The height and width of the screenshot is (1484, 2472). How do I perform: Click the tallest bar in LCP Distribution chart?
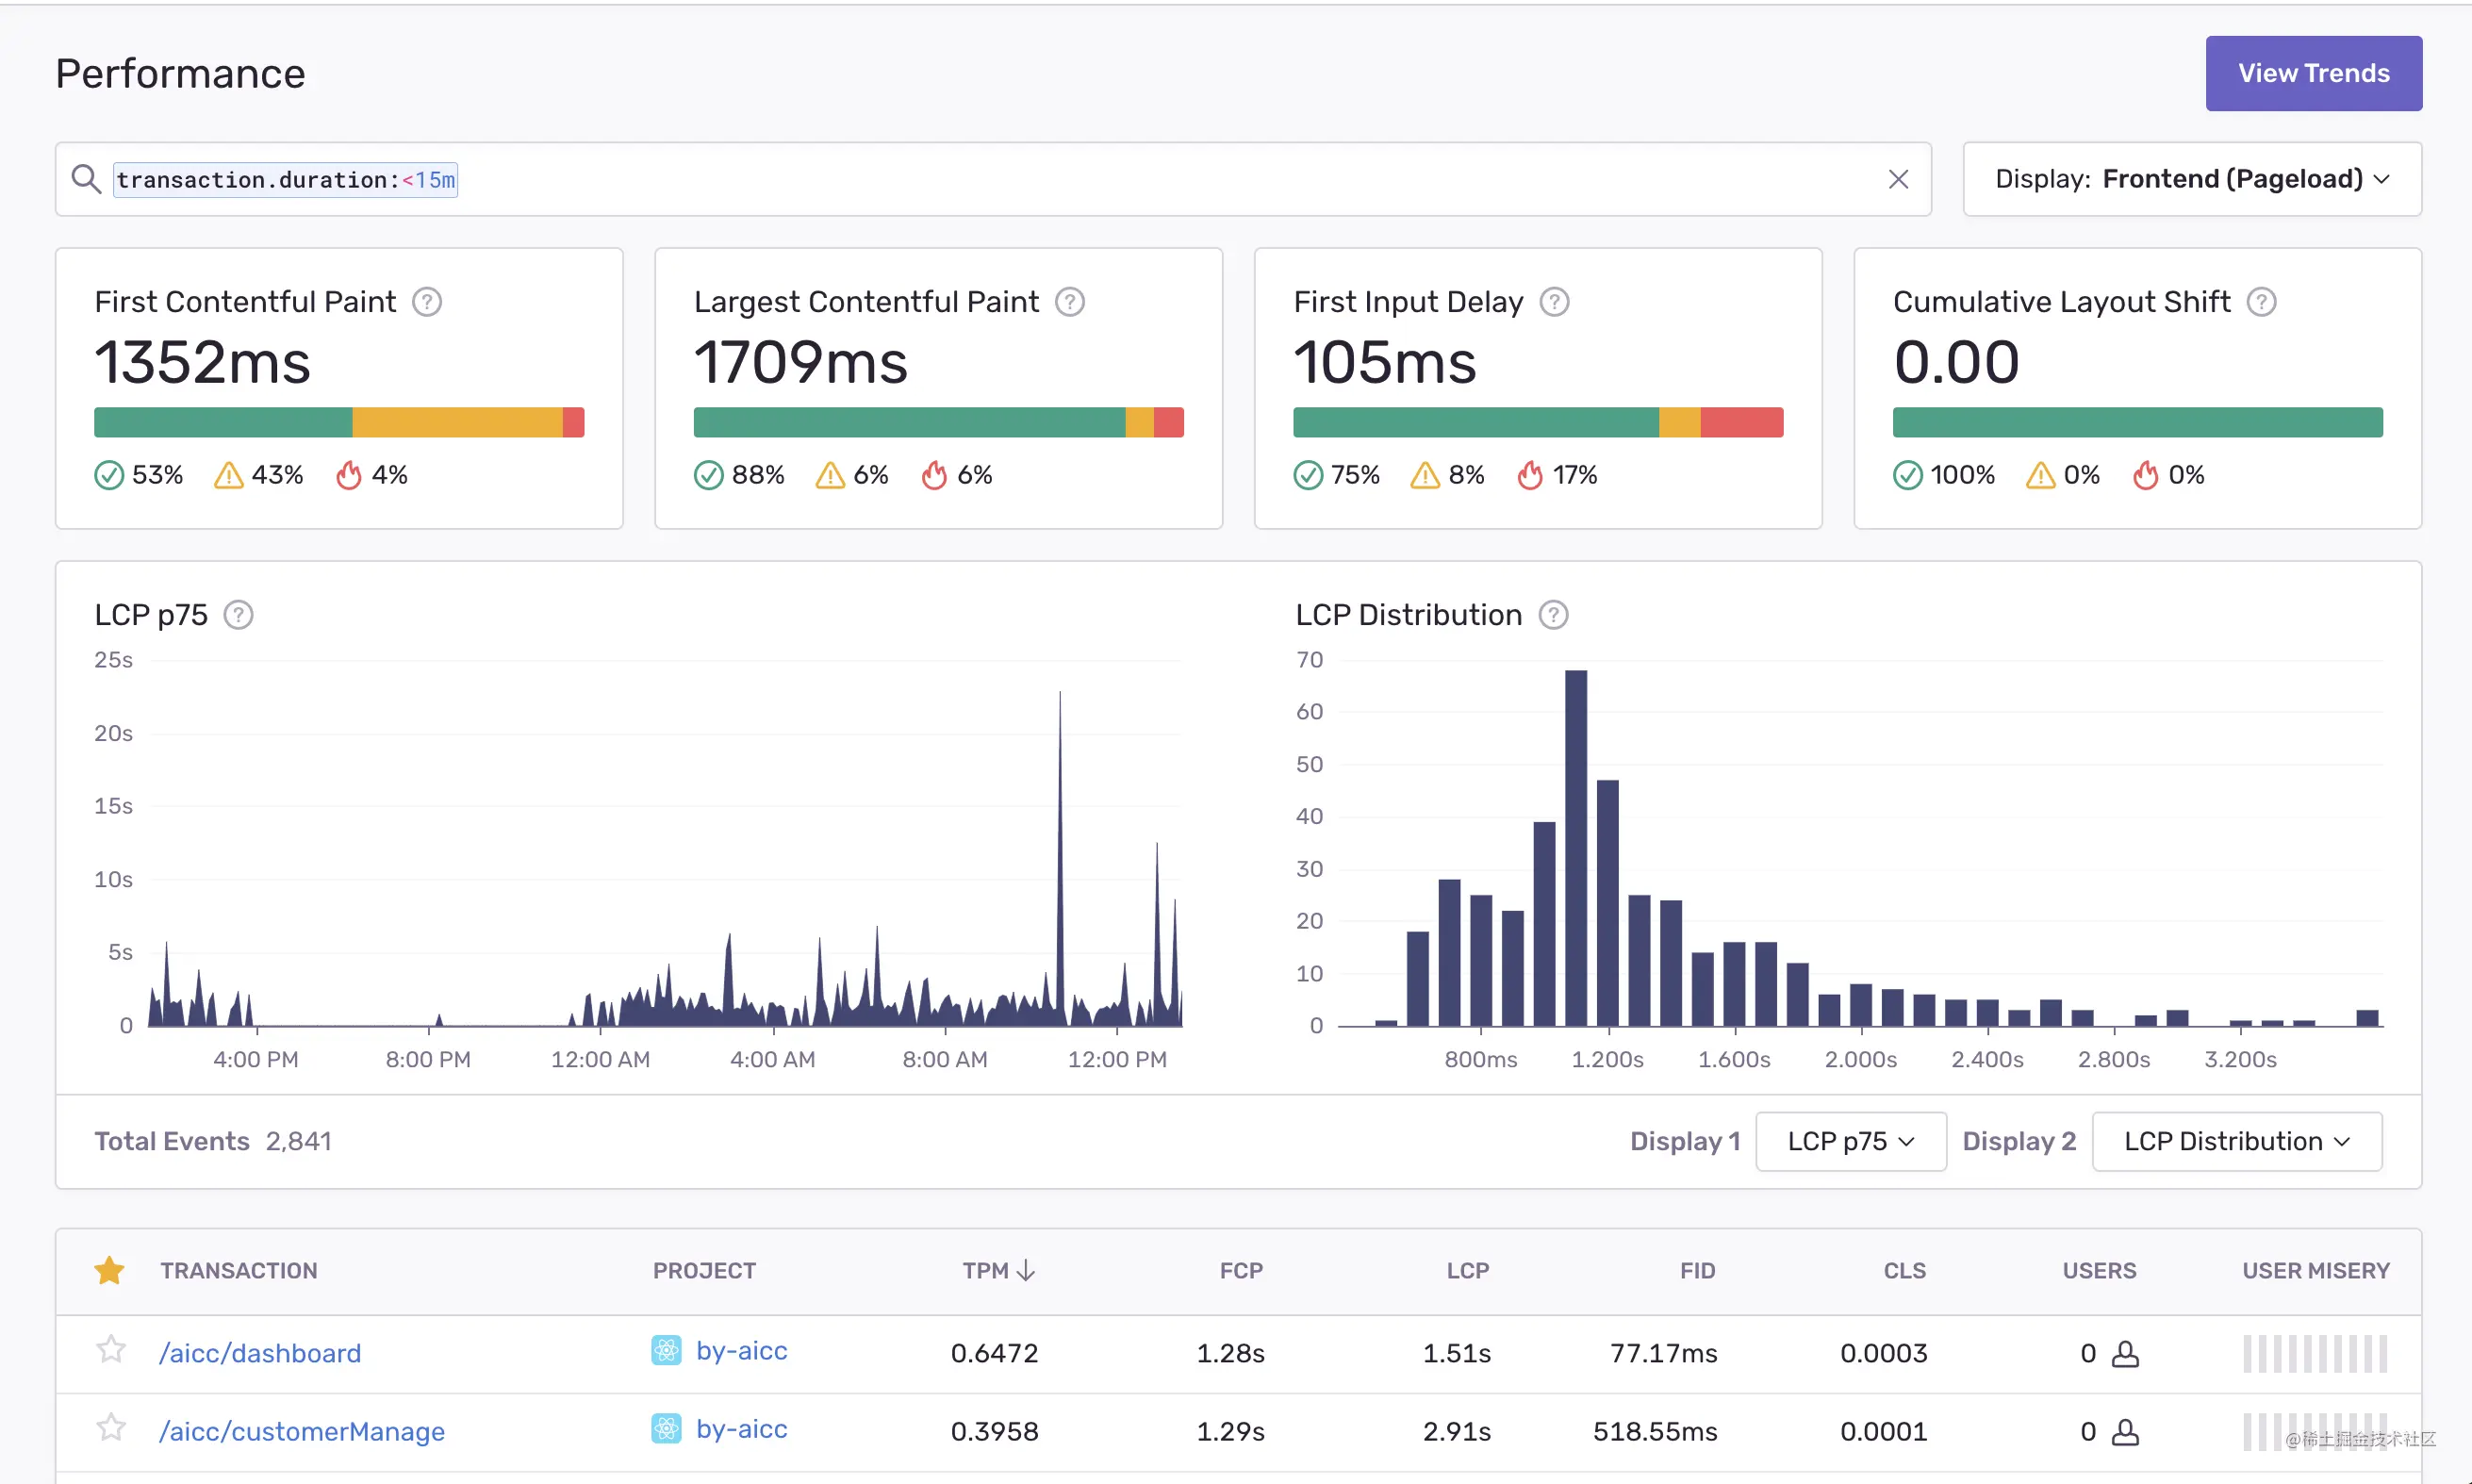click(1576, 848)
